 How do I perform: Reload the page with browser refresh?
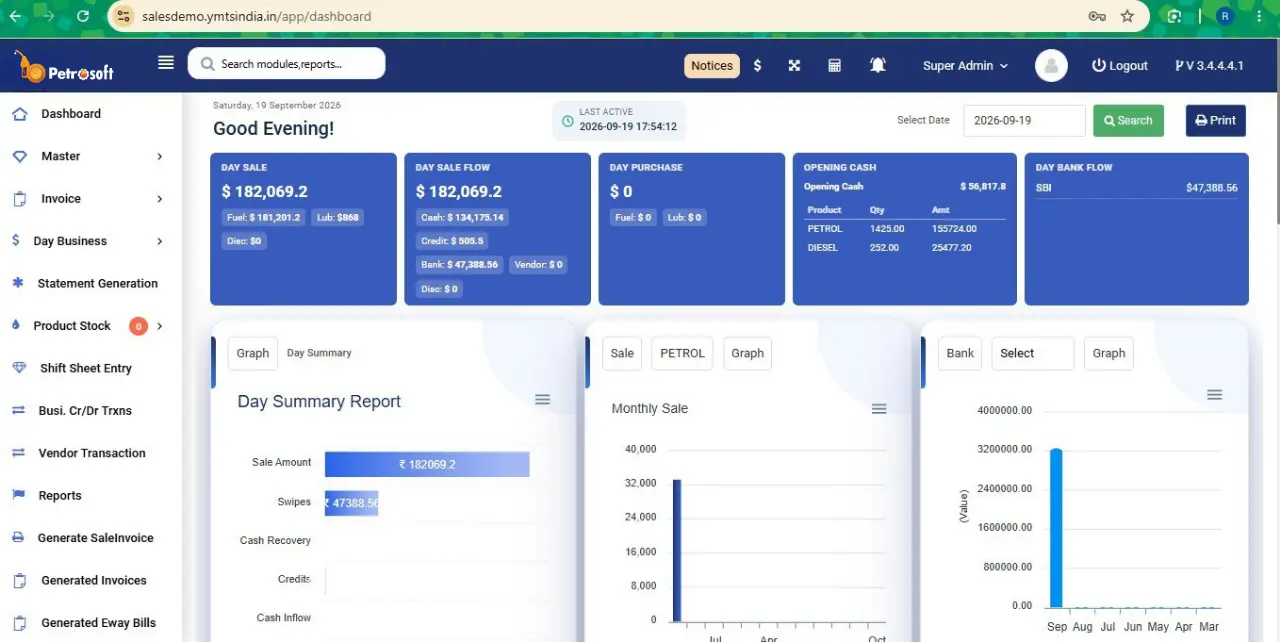click(82, 16)
